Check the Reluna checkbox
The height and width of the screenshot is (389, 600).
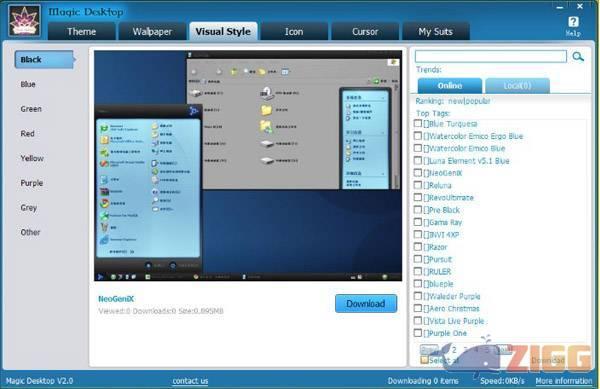418,185
